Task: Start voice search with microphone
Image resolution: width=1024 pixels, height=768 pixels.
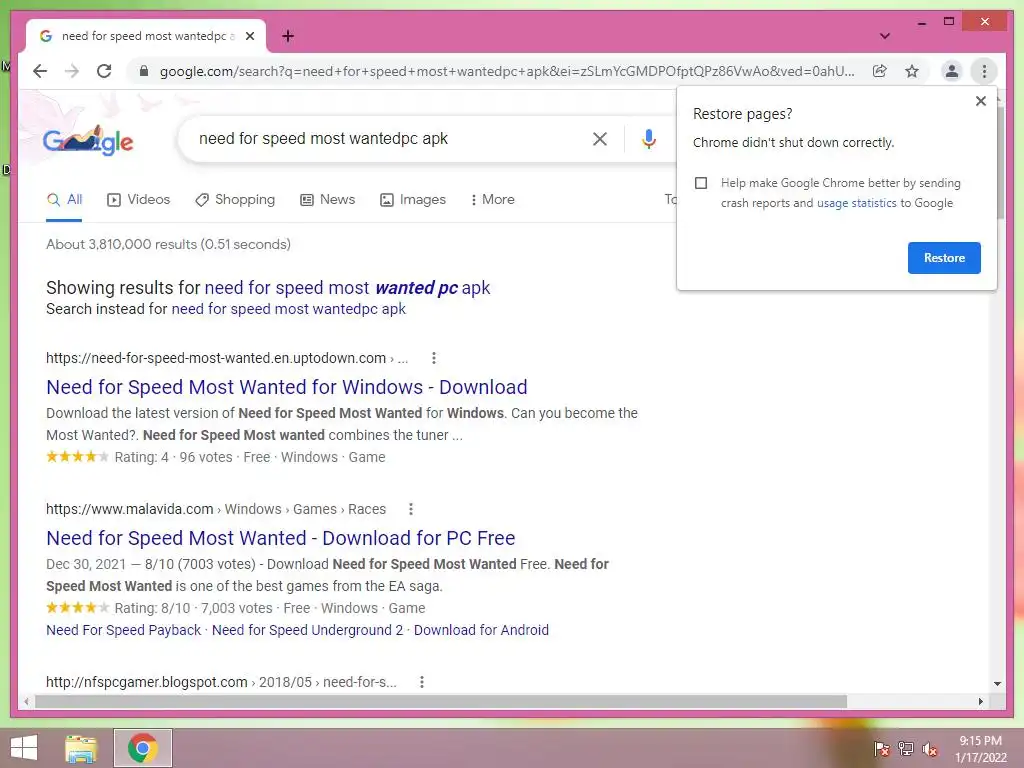Action: coord(648,138)
